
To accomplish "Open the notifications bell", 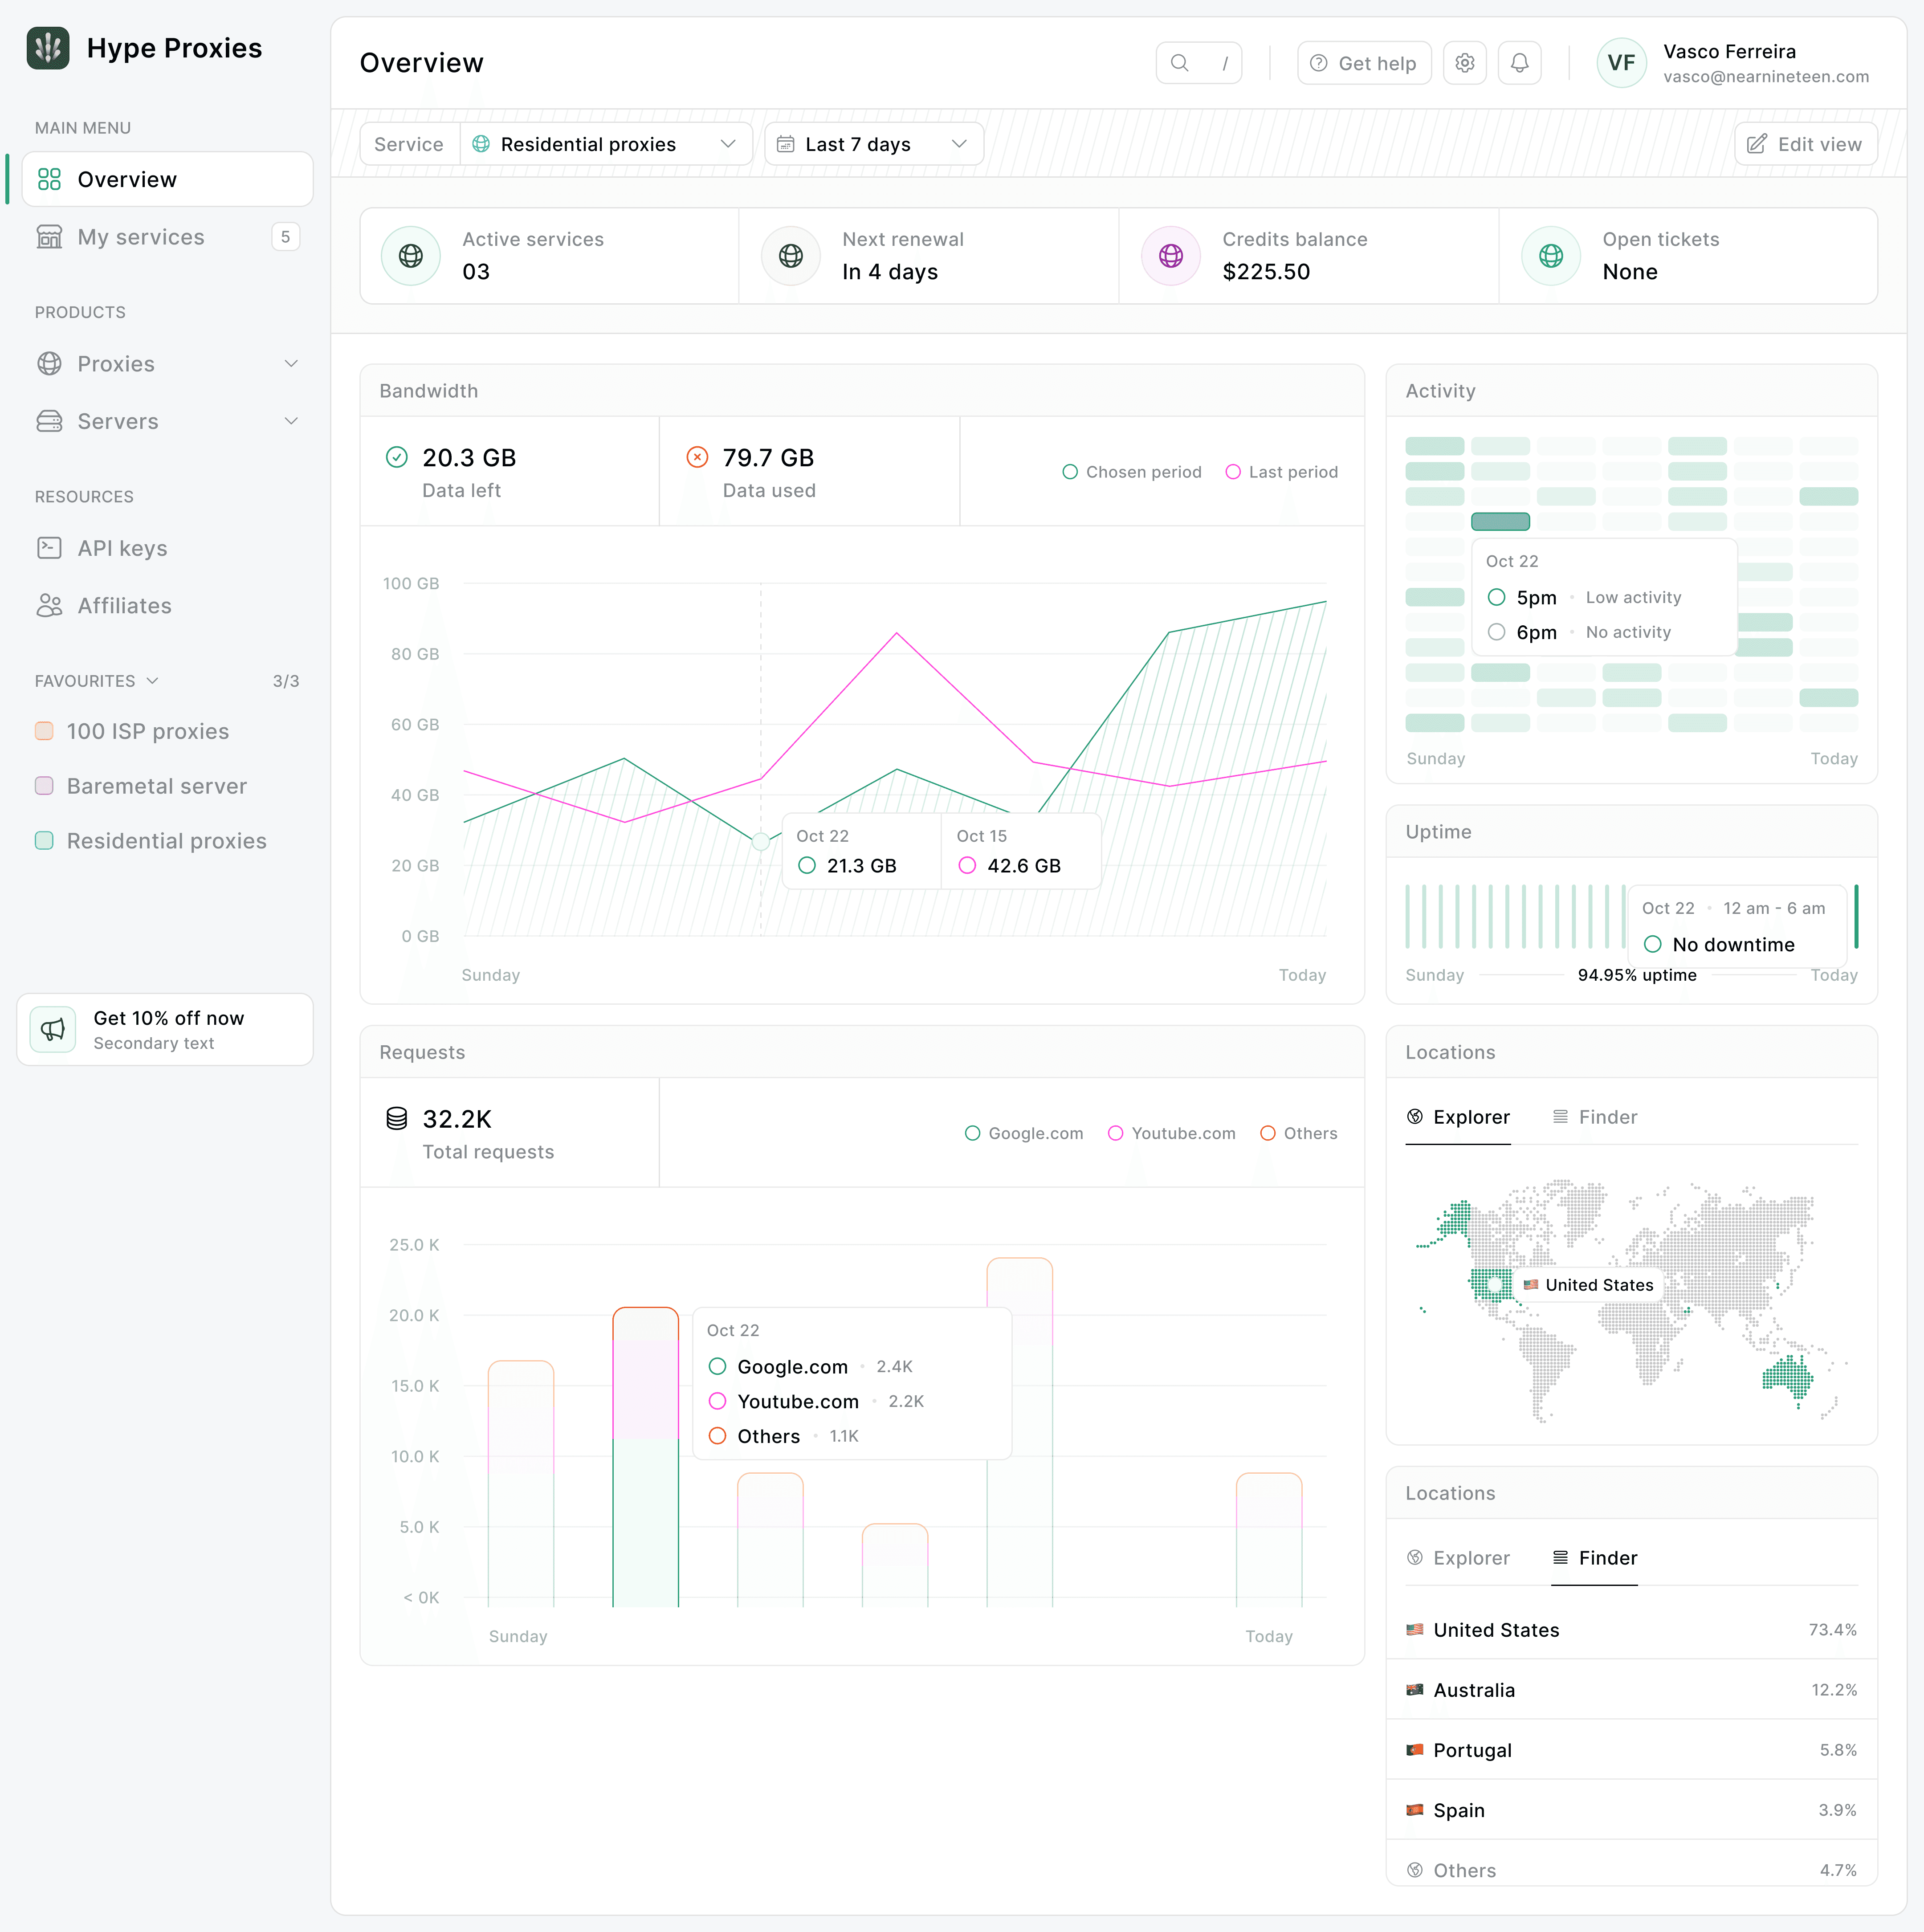I will click(1519, 63).
